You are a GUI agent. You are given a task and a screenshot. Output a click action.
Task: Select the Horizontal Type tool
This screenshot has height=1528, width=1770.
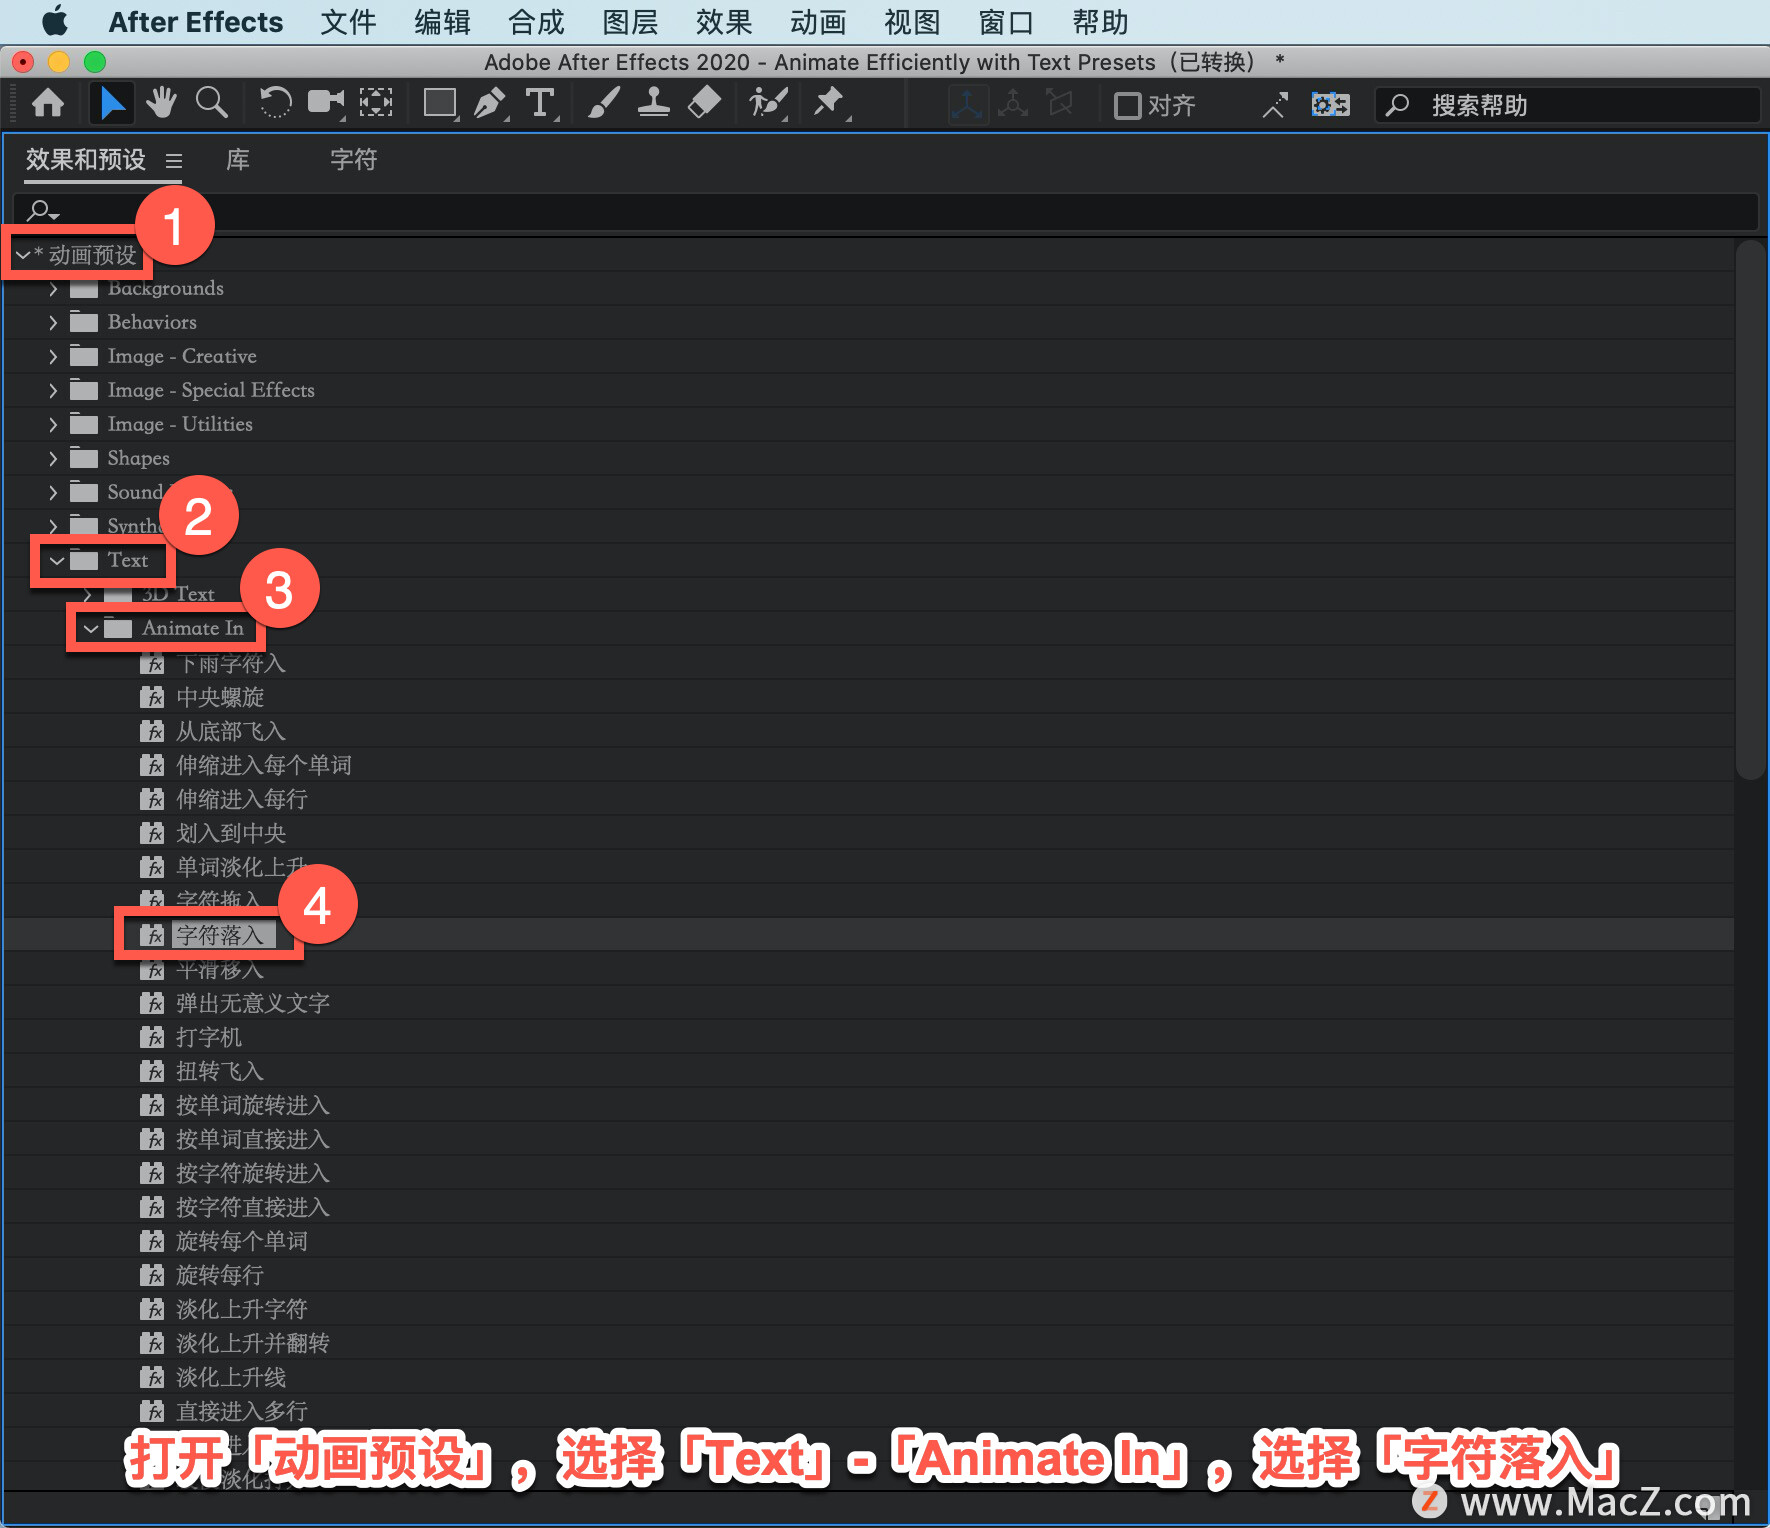pos(541,103)
